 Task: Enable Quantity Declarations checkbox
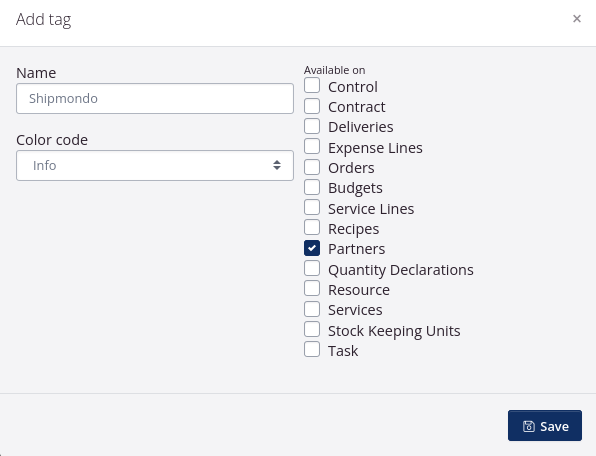point(312,268)
